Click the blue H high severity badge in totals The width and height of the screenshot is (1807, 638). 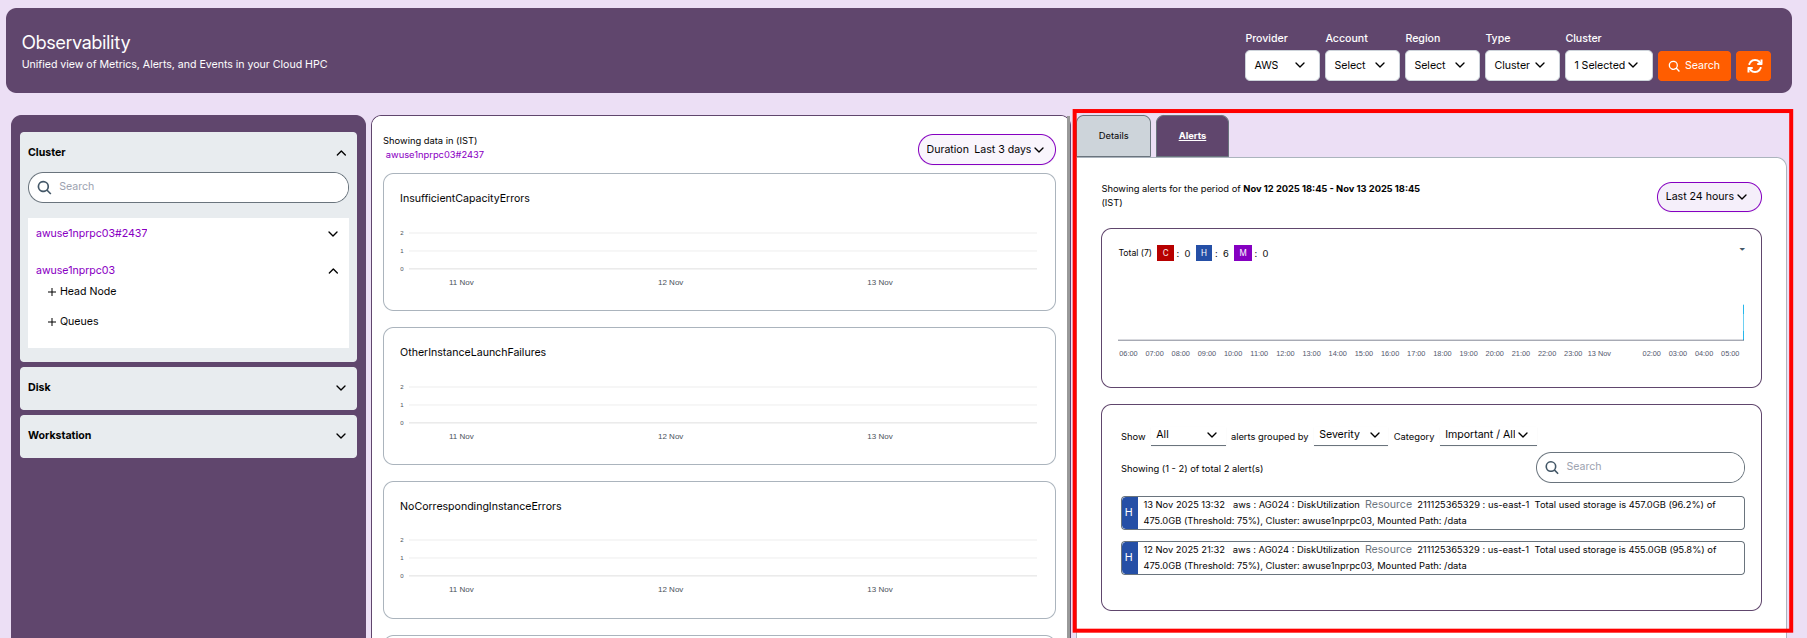(1204, 253)
